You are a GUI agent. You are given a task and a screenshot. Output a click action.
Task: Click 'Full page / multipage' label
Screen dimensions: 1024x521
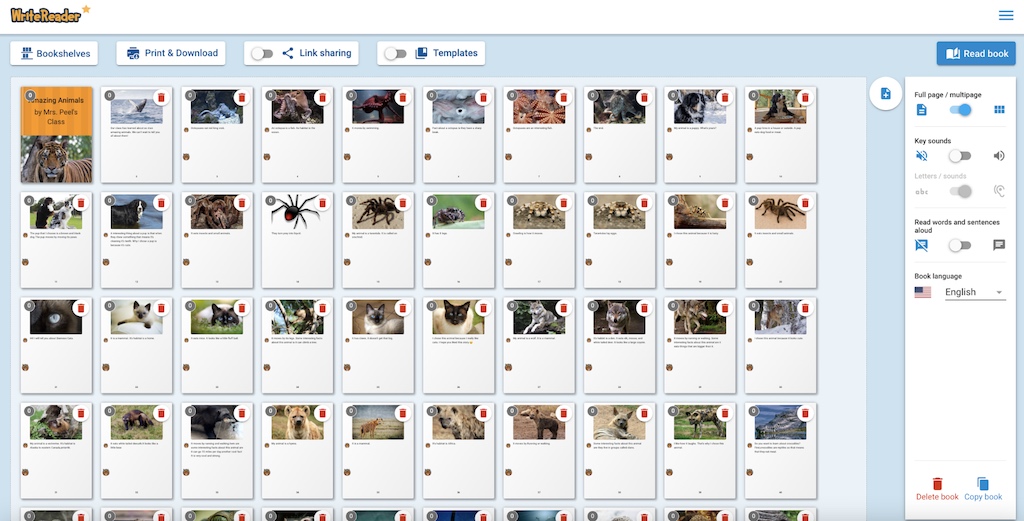click(948, 95)
